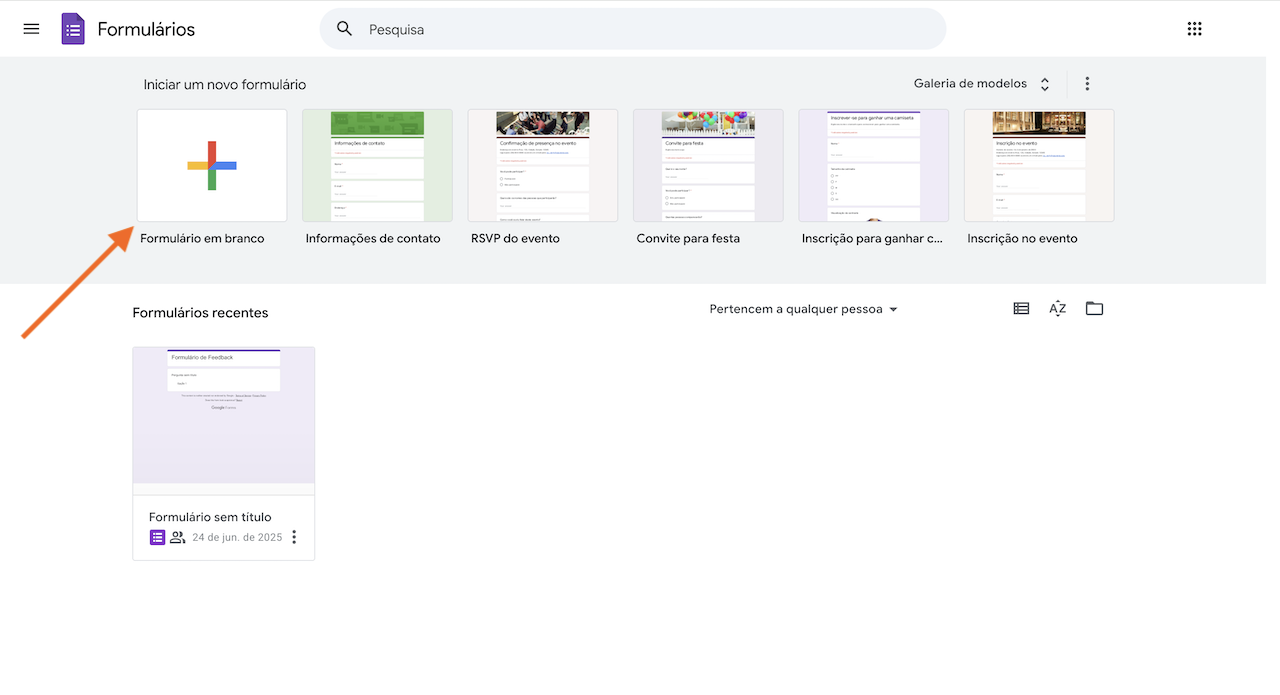Viewport: 1280px width, 695px height.
Task: Open AZ sort options
Action: pos(1058,309)
